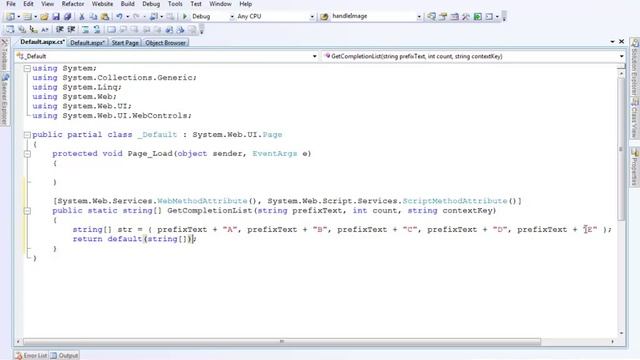Open the Debug menu

pyautogui.click(x=151, y=4)
